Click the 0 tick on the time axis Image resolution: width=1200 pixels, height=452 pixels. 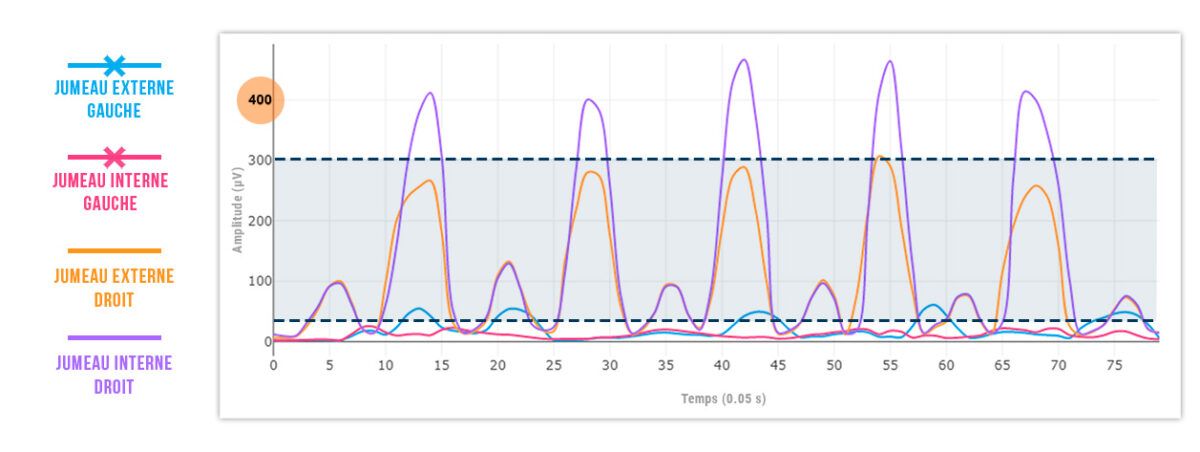coord(274,364)
